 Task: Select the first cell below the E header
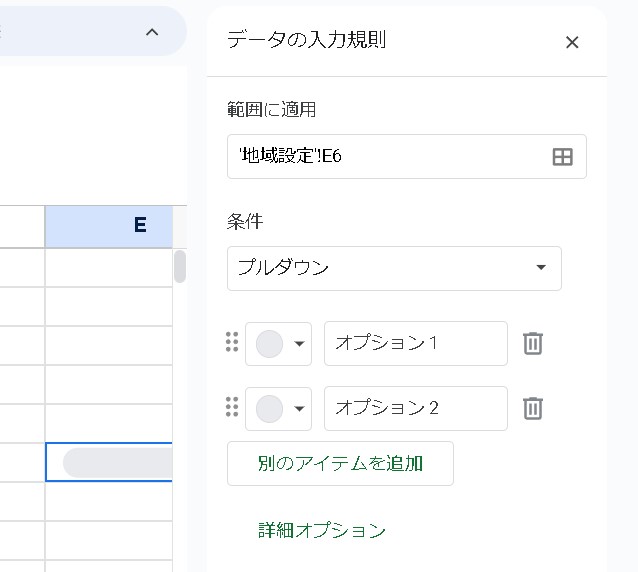tap(108, 267)
